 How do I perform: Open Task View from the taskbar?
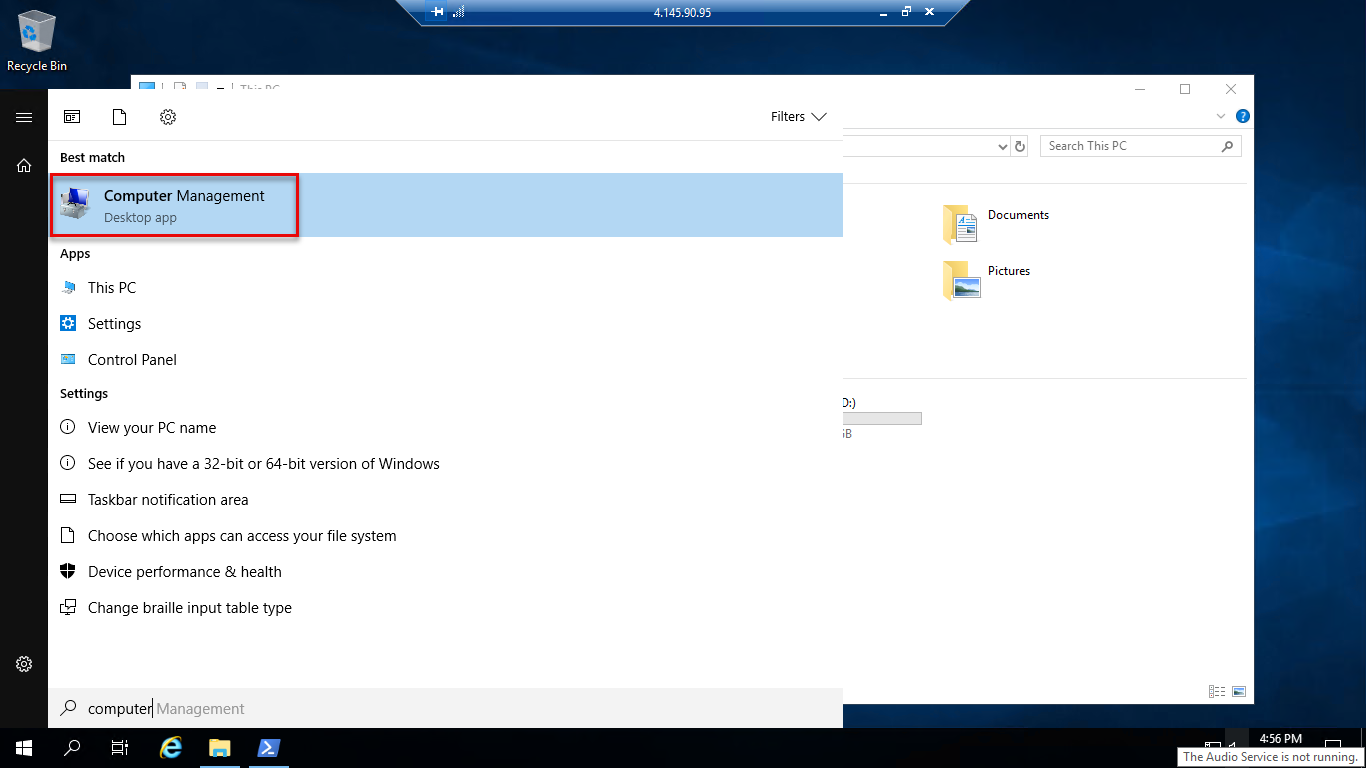pos(120,748)
